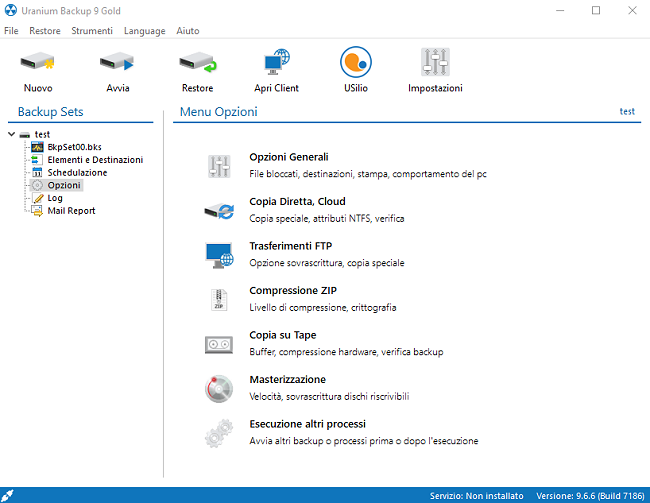The image size is (650, 503).
Task: Click the Schedulazione calendar icon
Action: tap(37, 173)
